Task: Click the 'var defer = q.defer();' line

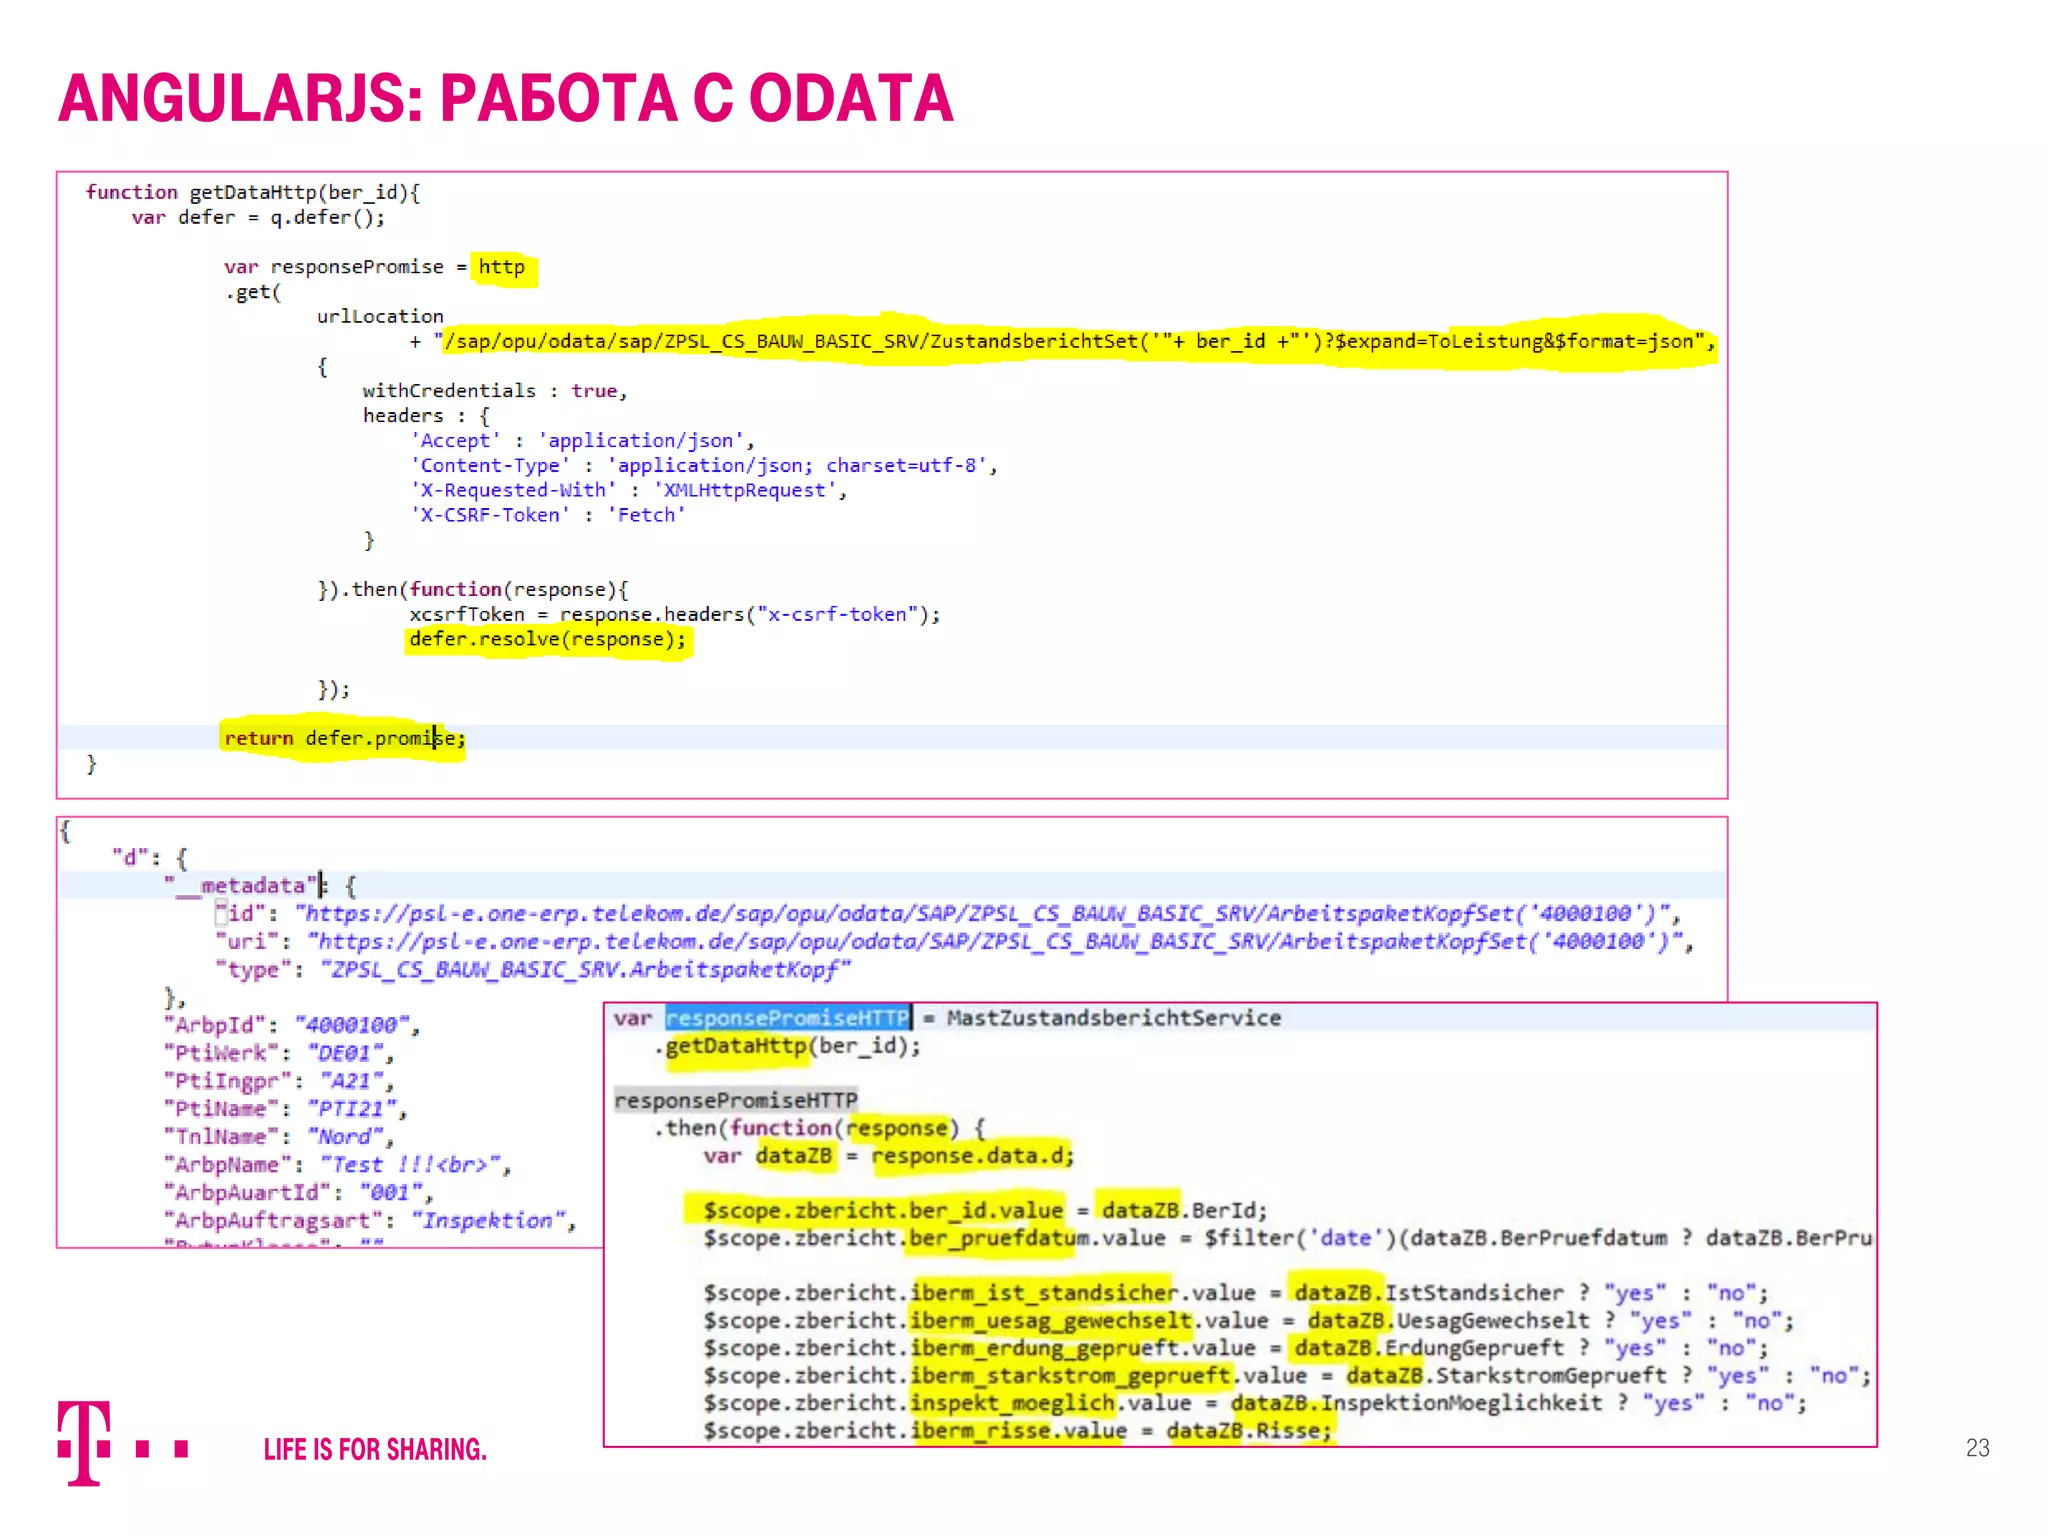Action: point(258,217)
